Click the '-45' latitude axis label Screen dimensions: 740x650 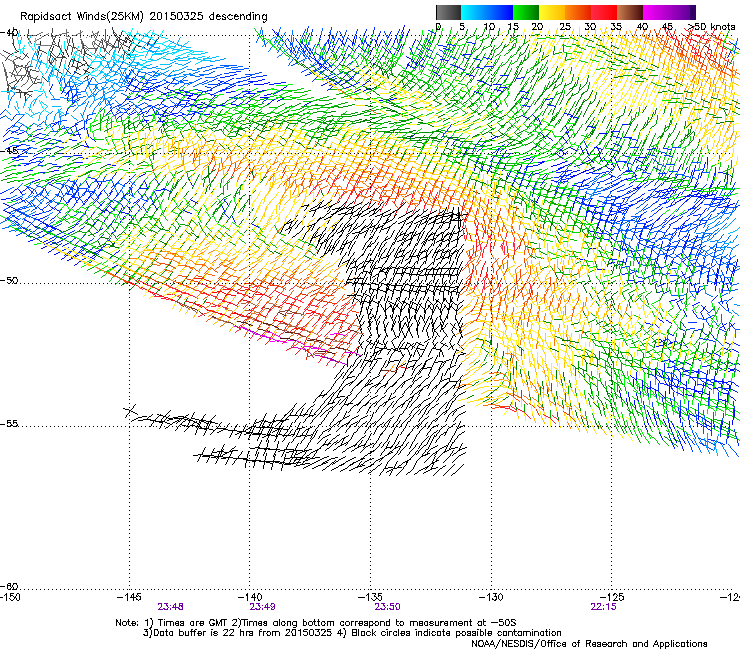click(x=9, y=151)
